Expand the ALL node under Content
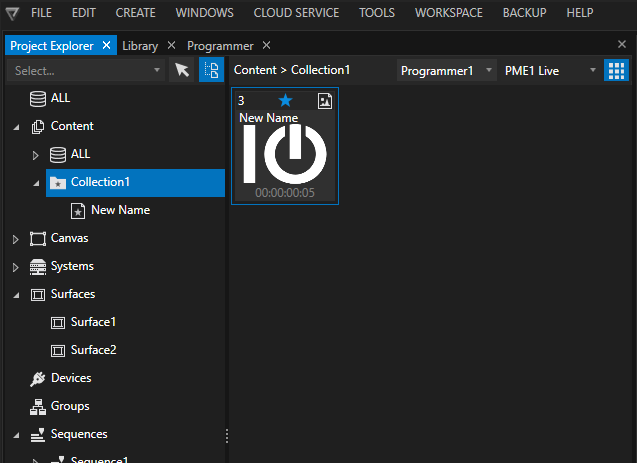This screenshot has height=463, width=637. tap(35, 155)
